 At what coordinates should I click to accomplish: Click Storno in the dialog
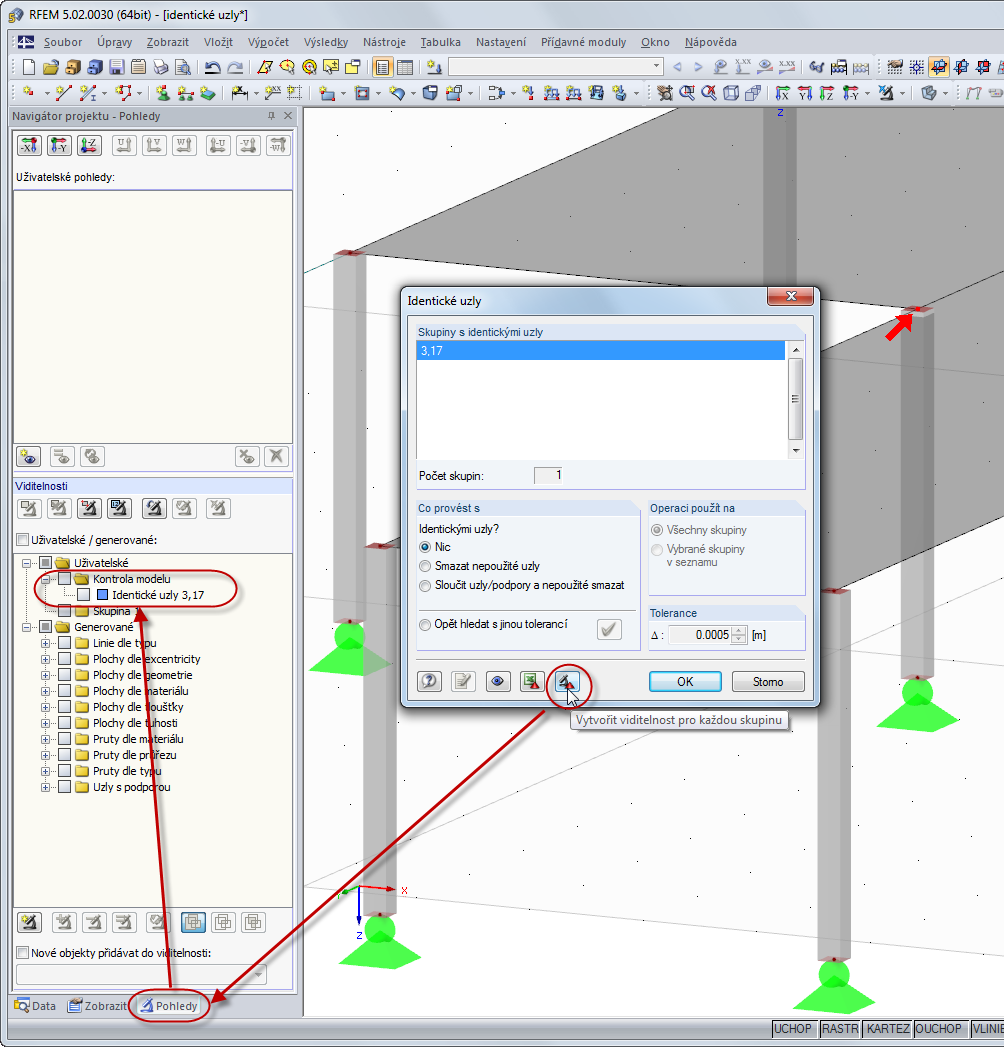[x=768, y=682]
